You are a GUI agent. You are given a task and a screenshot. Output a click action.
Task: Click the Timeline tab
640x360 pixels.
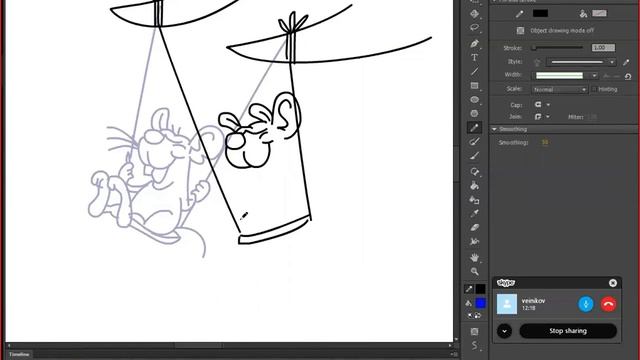click(19, 354)
